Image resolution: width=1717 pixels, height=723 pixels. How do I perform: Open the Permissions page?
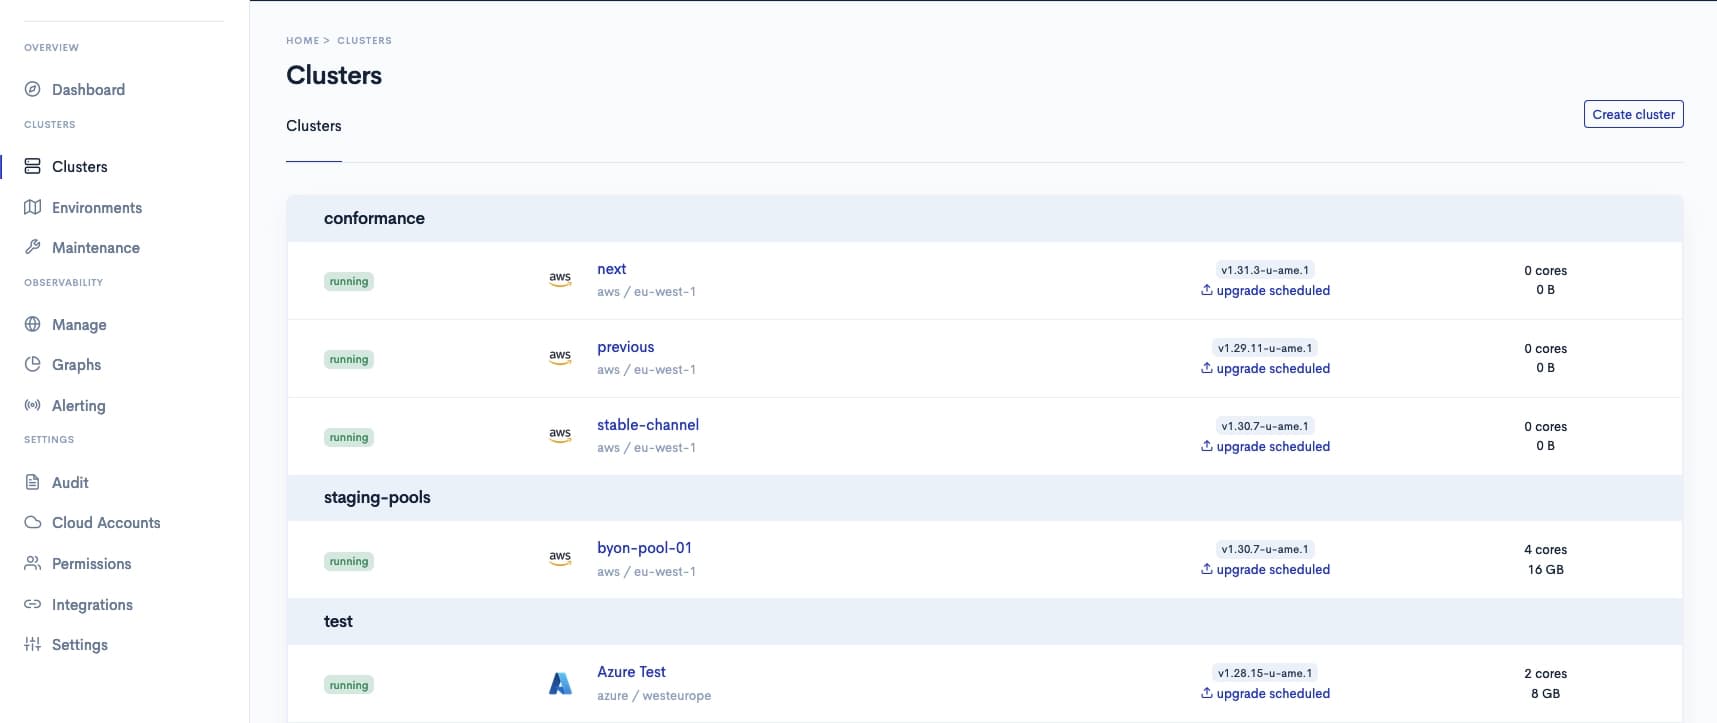91,563
